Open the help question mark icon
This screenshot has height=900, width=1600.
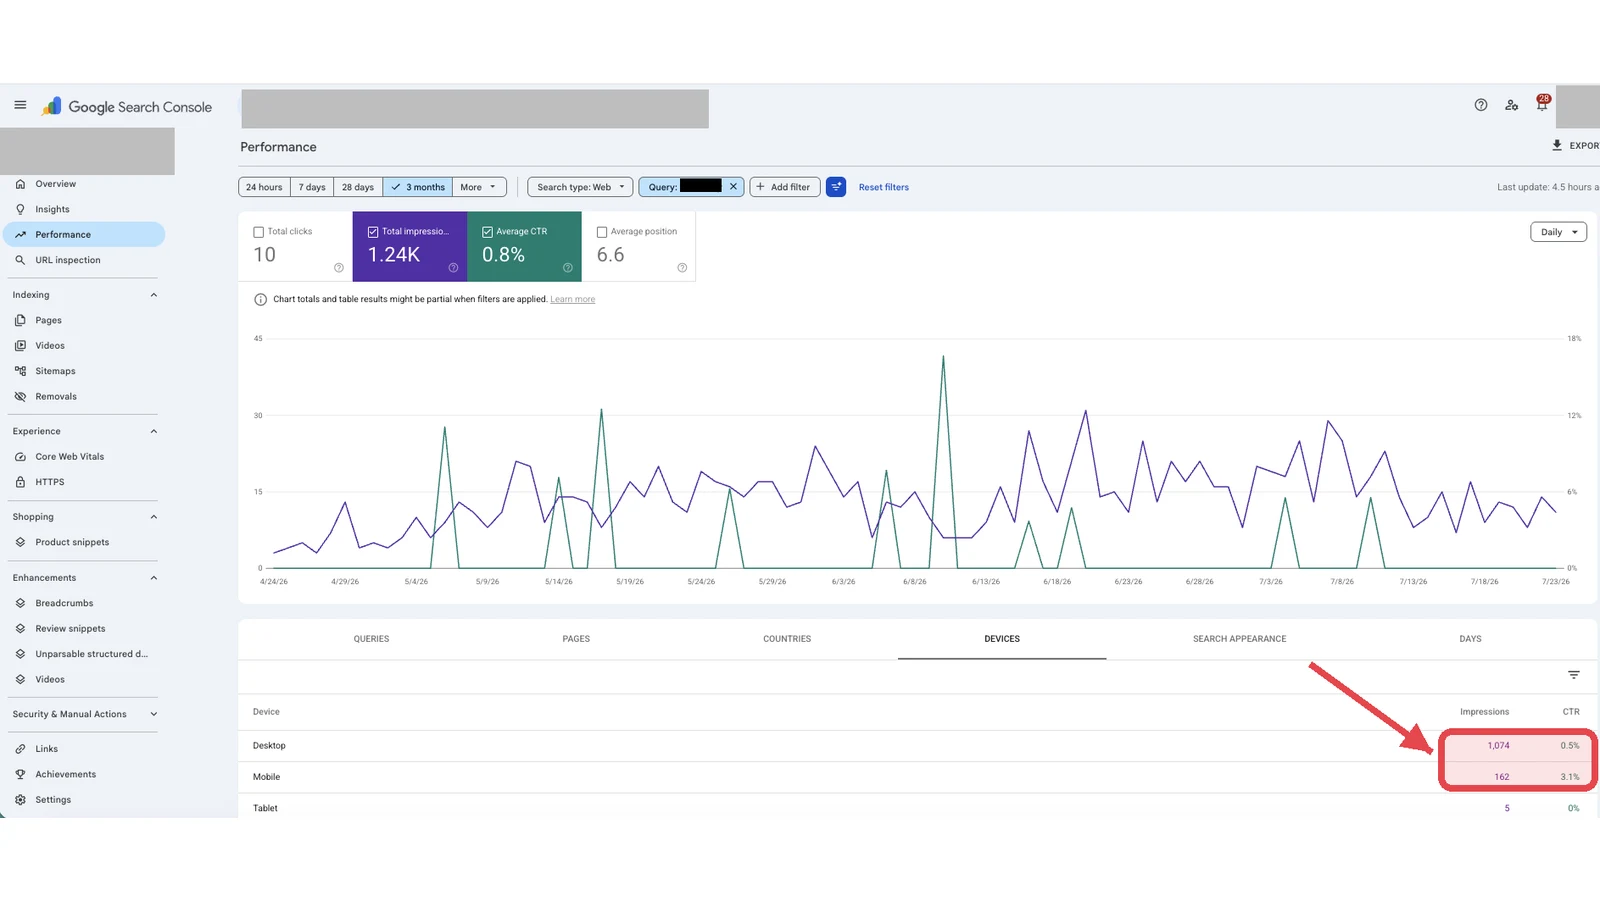[x=1481, y=105]
